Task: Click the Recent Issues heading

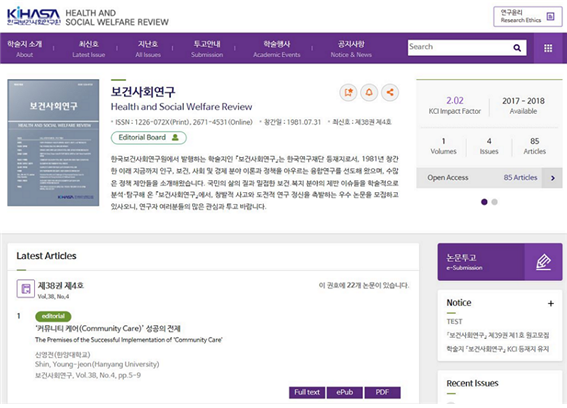Action: pos(472,383)
